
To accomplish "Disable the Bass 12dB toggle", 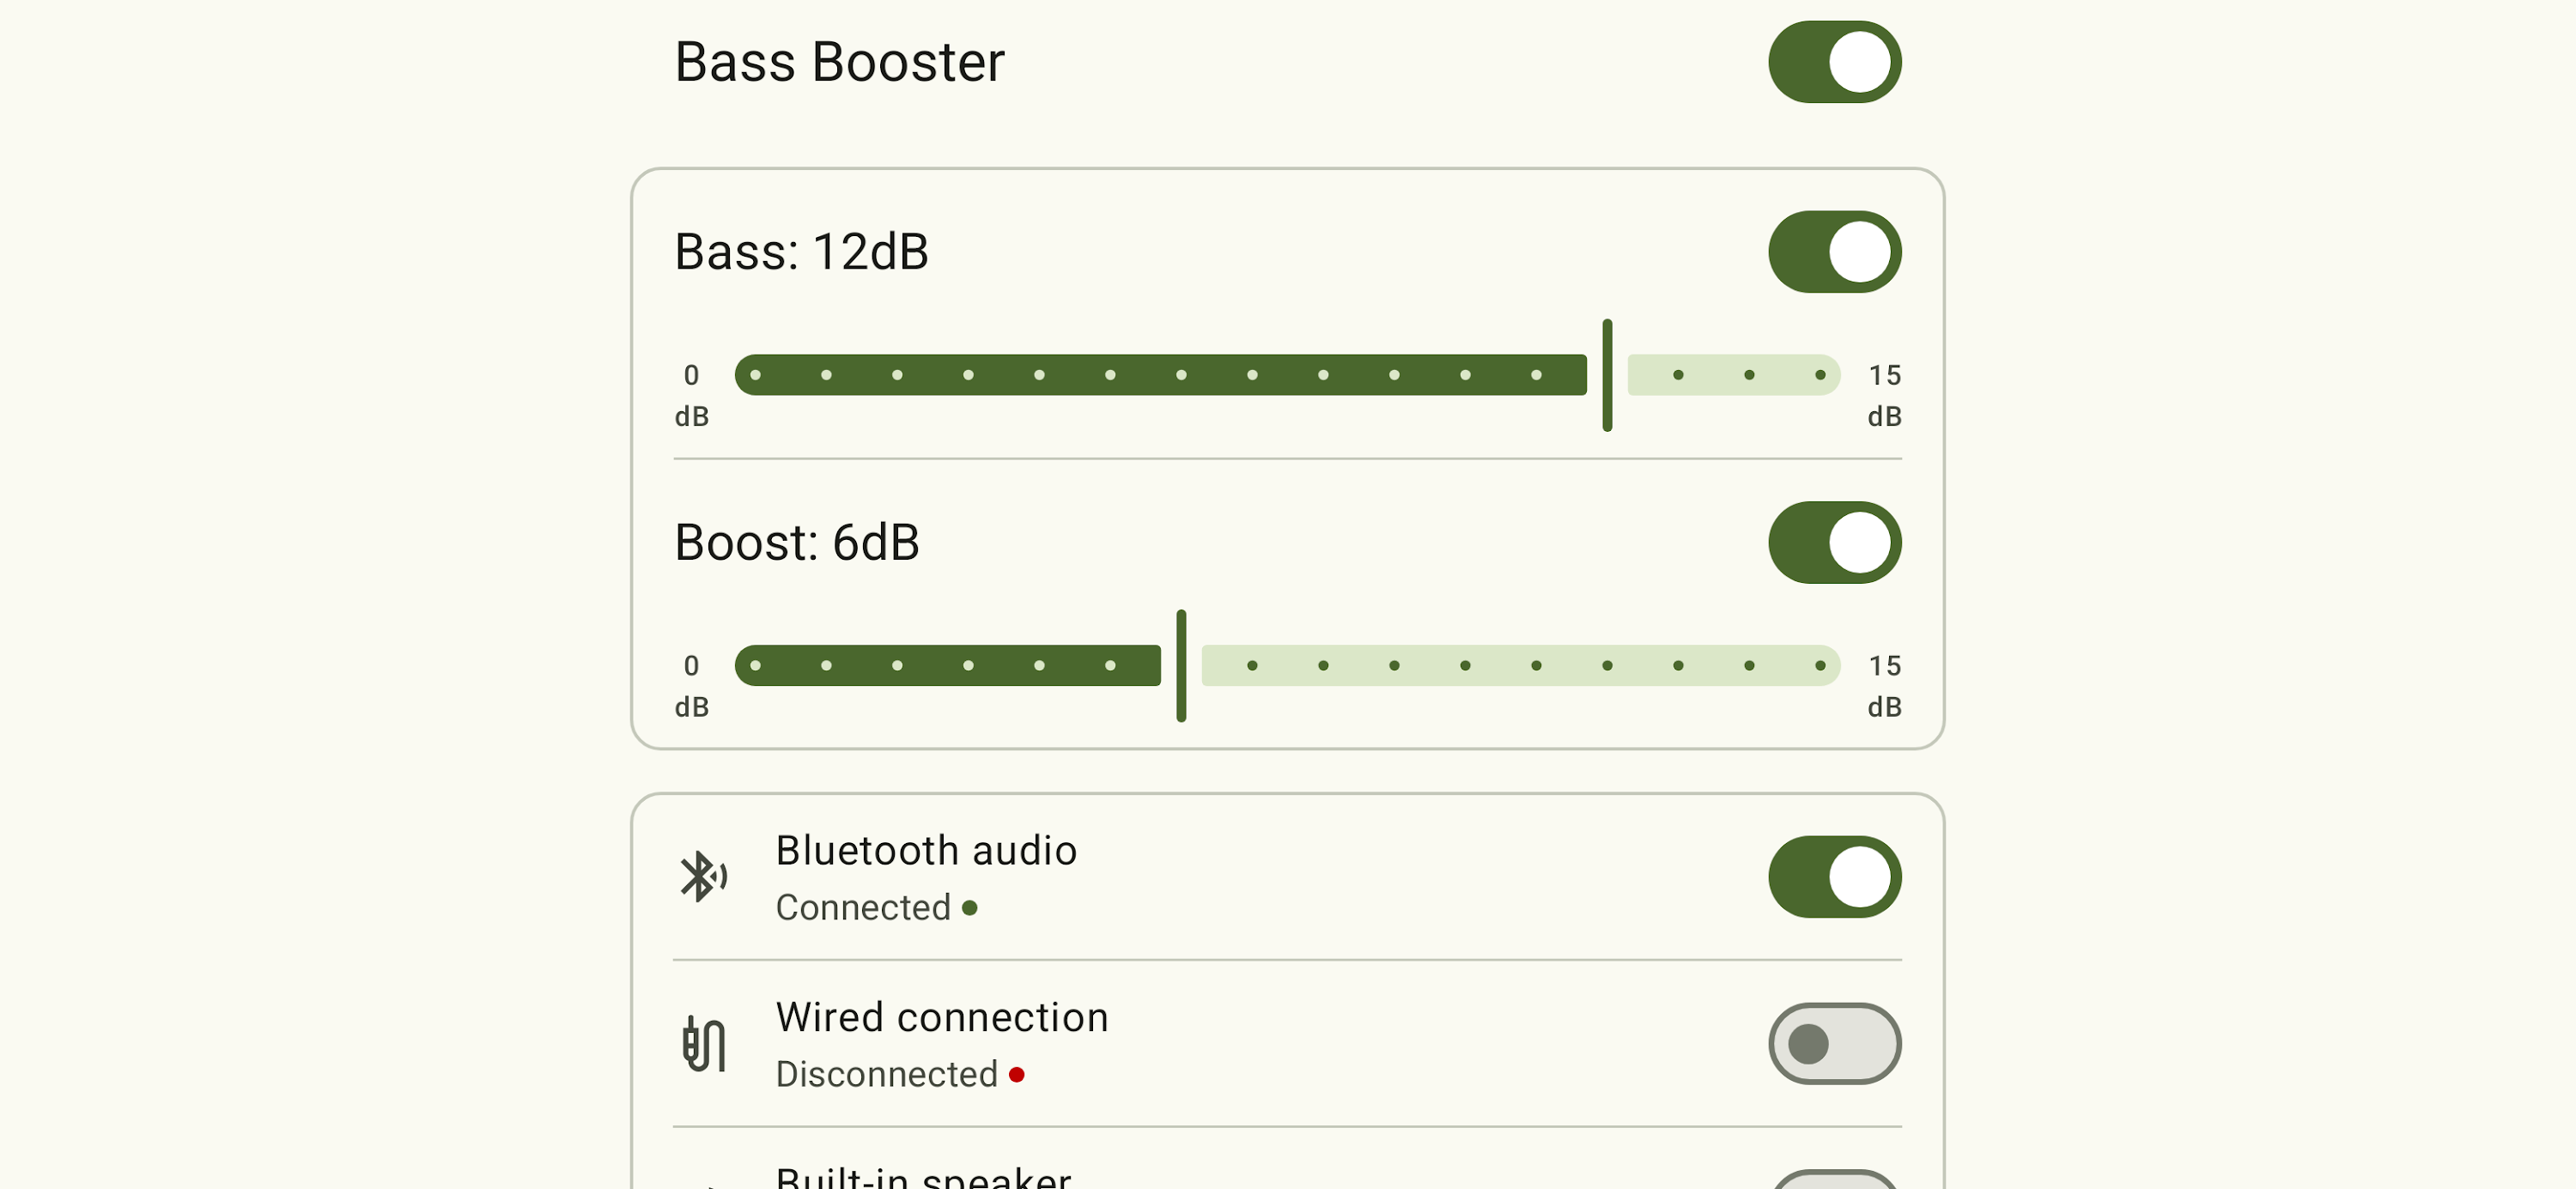I will click(x=1834, y=252).
